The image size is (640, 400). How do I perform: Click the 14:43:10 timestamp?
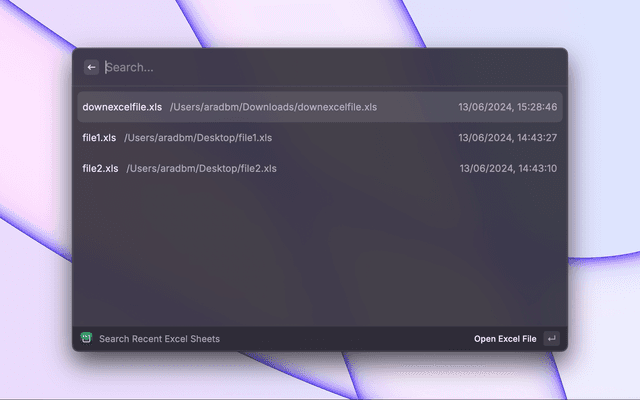pyautogui.click(x=508, y=168)
